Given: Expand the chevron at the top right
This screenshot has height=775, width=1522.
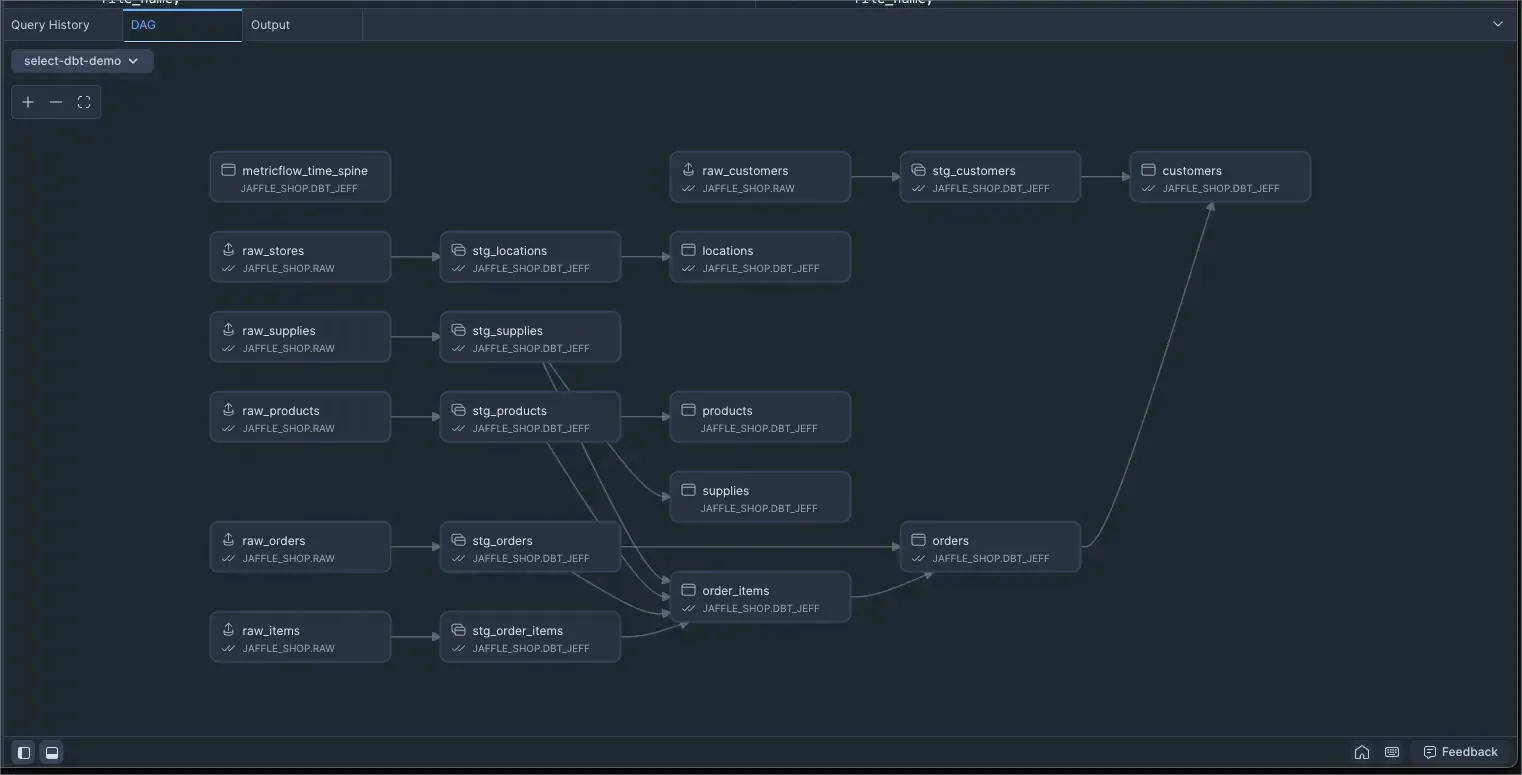Looking at the screenshot, I should [1497, 24].
